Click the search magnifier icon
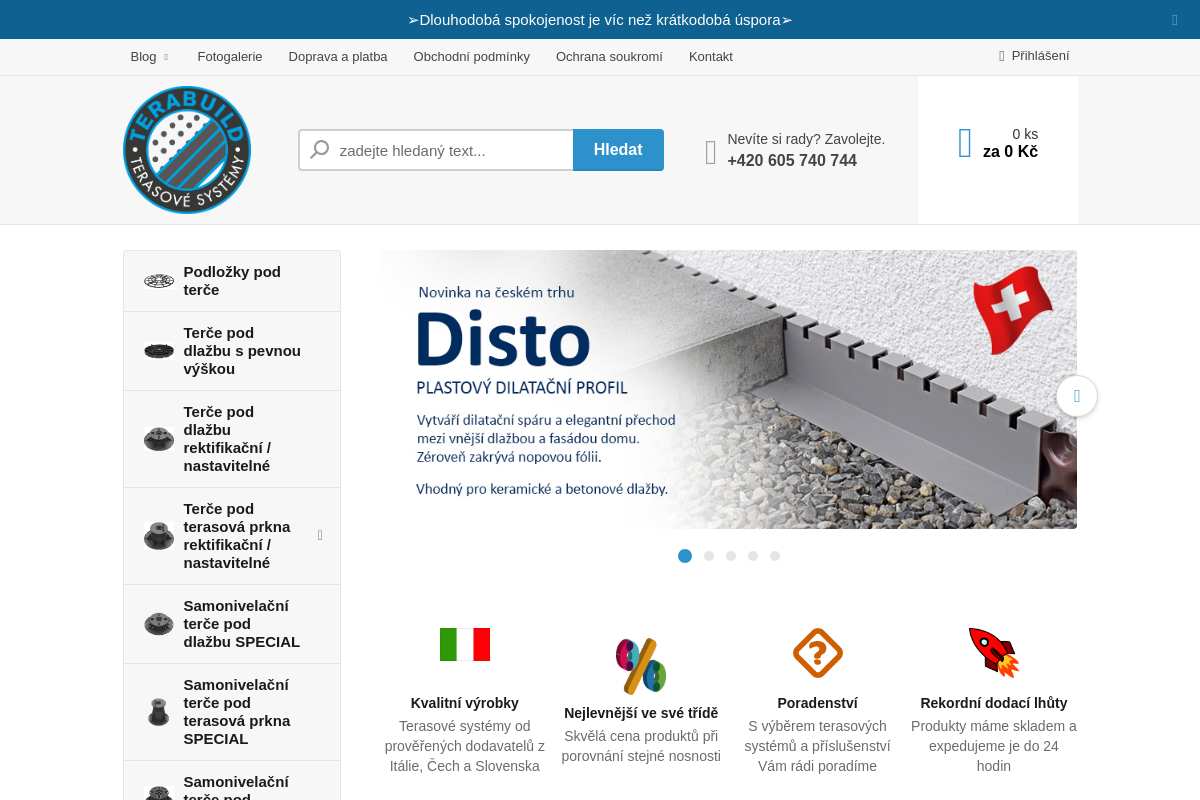This screenshot has height=800, width=1200. click(x=320, y=150)
